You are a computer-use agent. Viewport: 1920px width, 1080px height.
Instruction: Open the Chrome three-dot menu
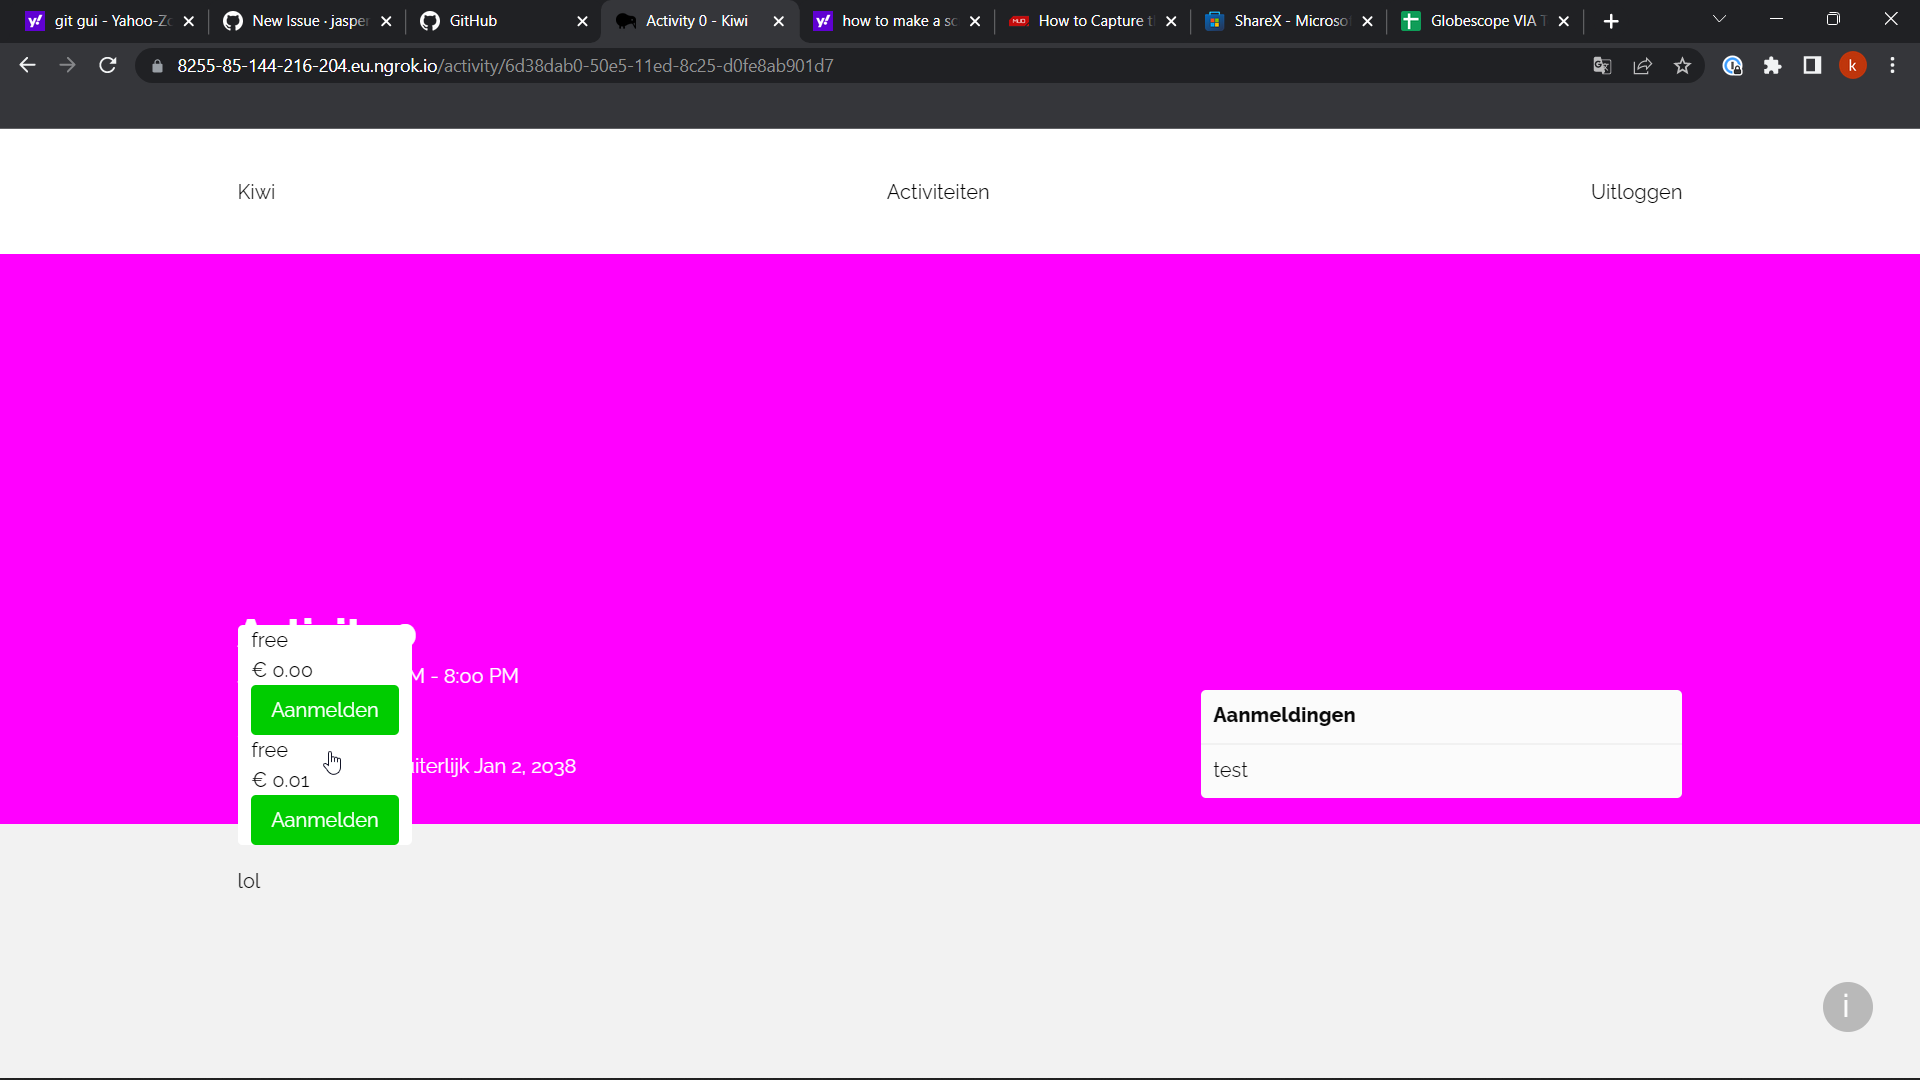tap(1892, 65)
